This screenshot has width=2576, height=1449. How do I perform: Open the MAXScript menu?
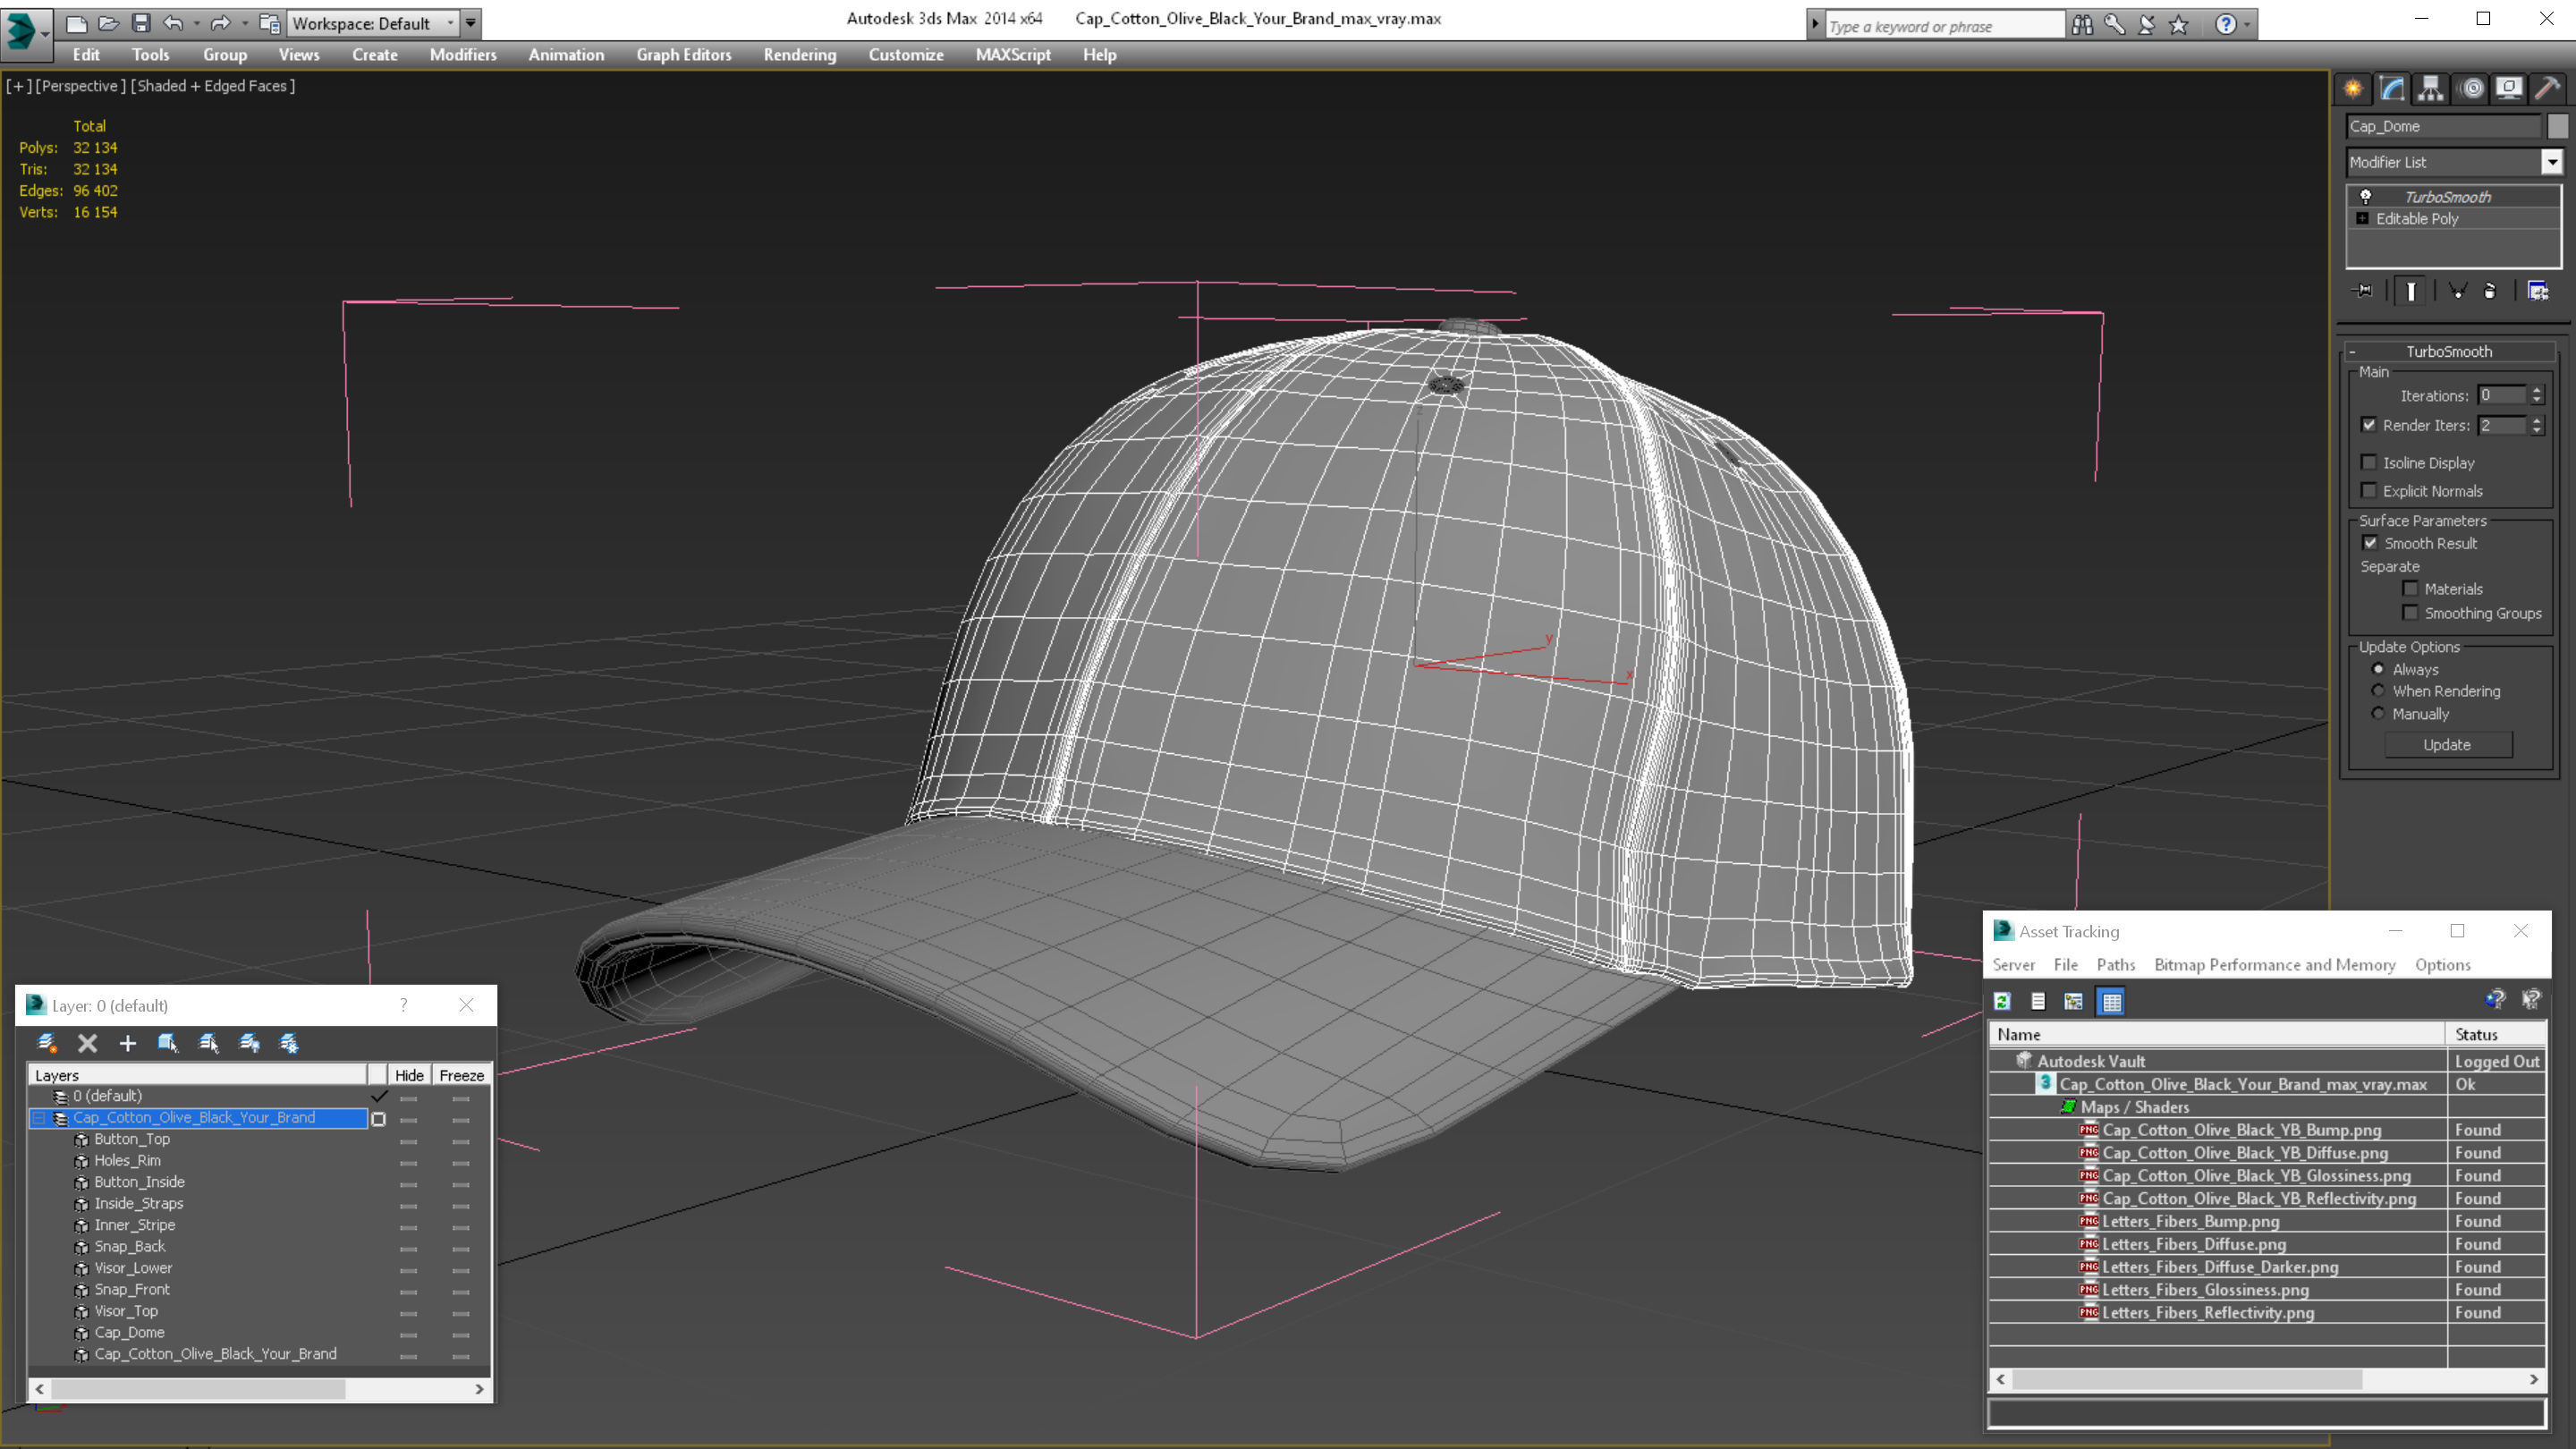[x=1013, y=55]
